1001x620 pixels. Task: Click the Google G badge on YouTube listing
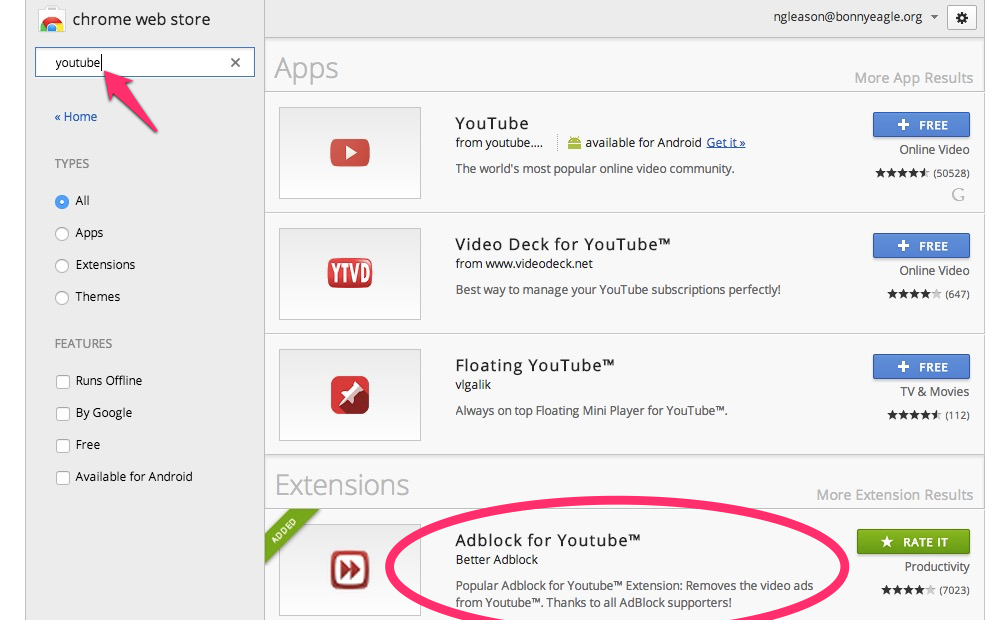coord(958,195)
